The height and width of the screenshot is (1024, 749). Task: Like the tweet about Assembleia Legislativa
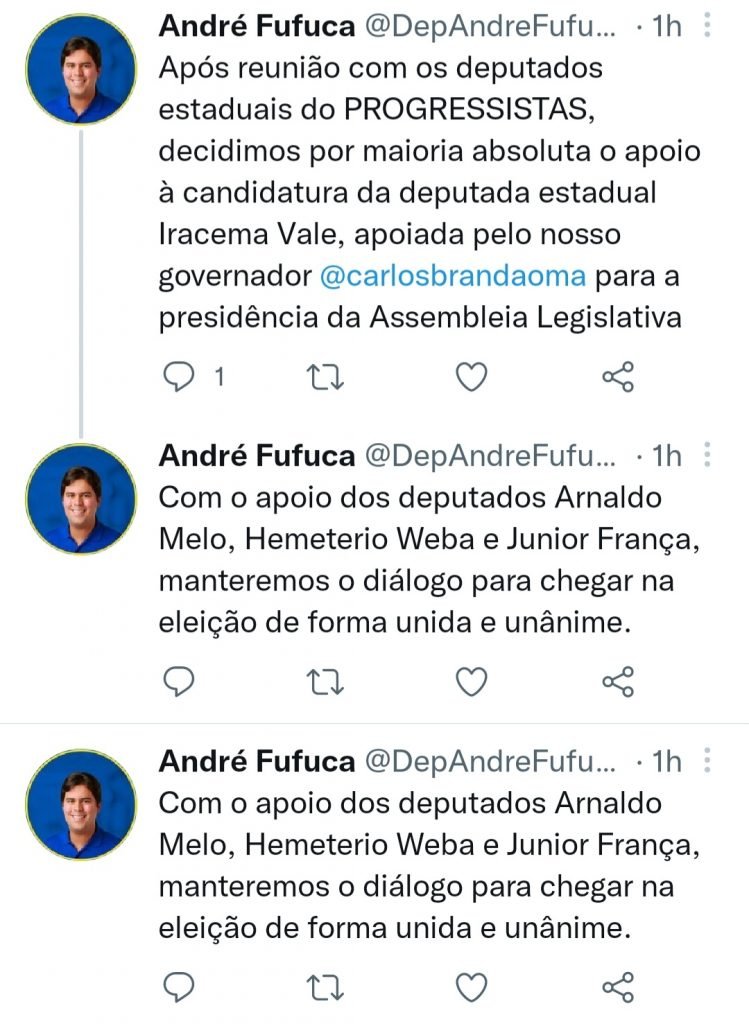(x=471, y=376)
